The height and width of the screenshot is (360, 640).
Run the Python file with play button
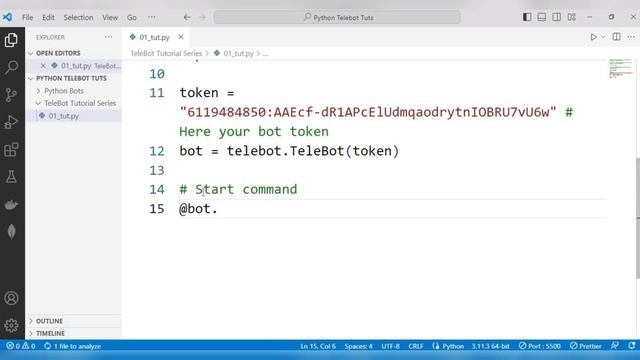coord(593,37)
